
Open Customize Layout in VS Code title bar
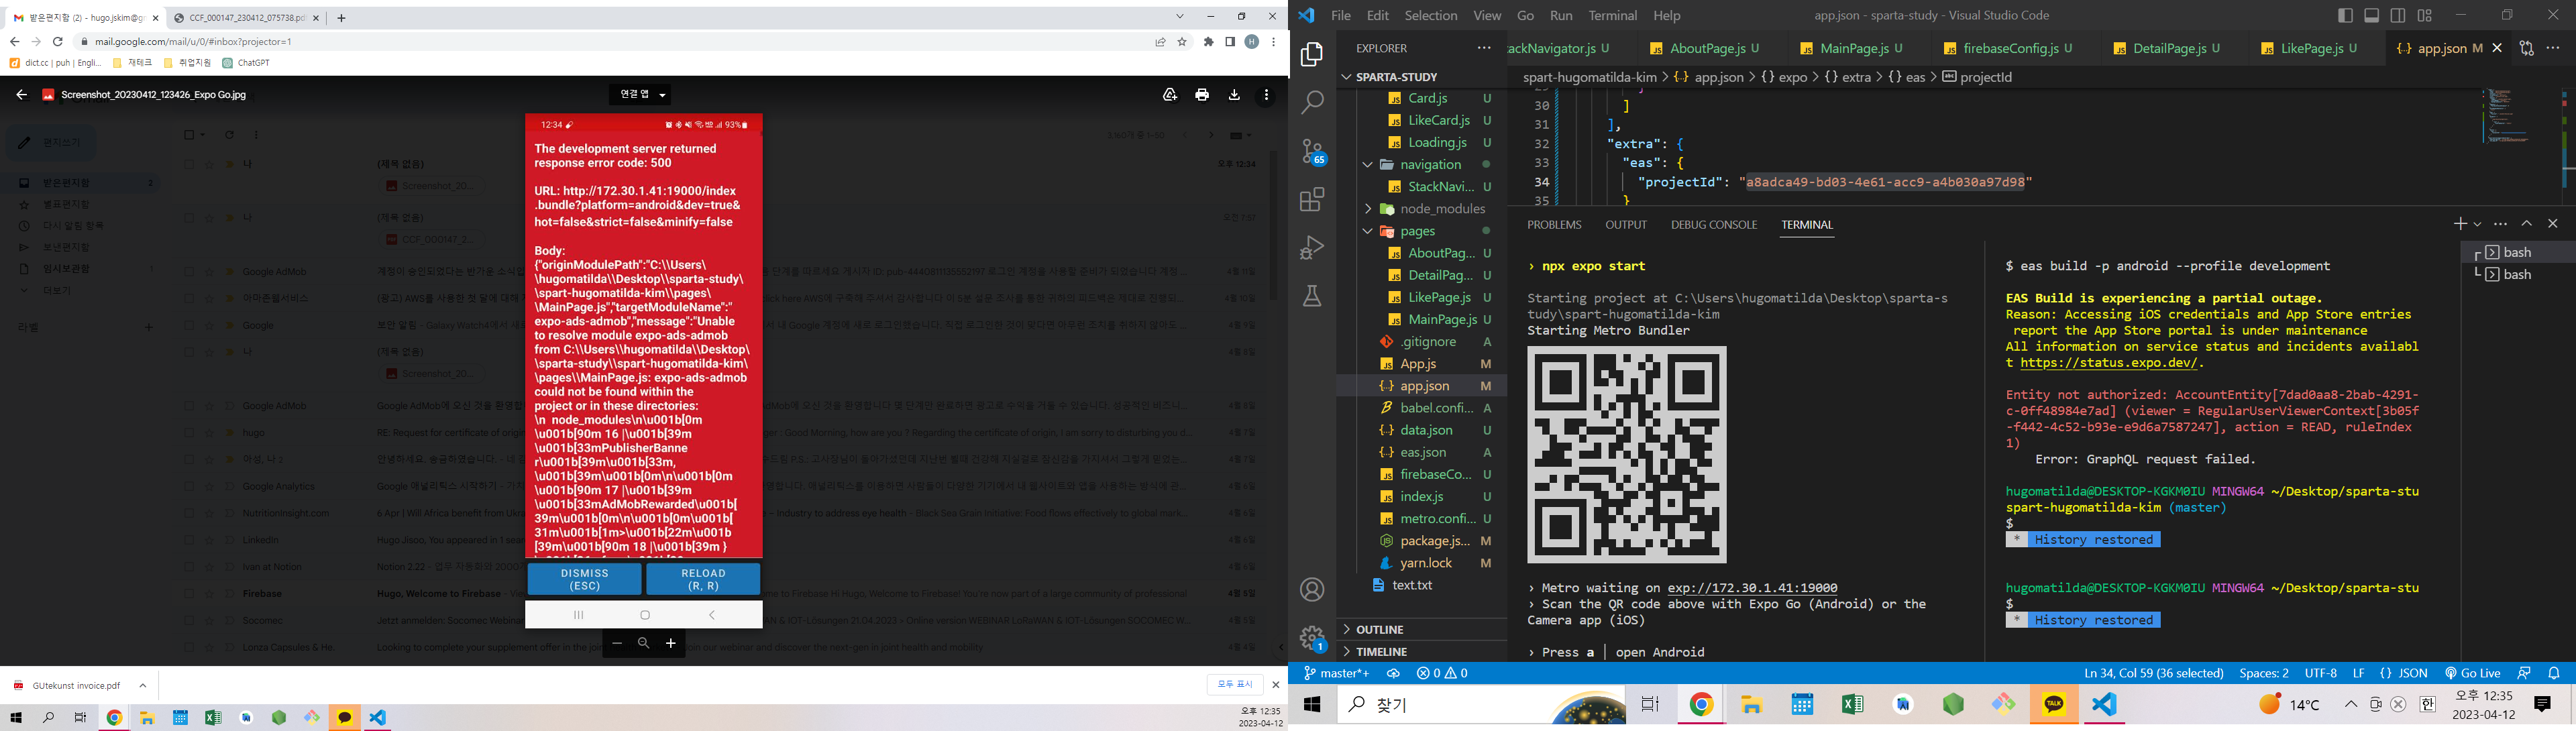tap(2425, 15)
